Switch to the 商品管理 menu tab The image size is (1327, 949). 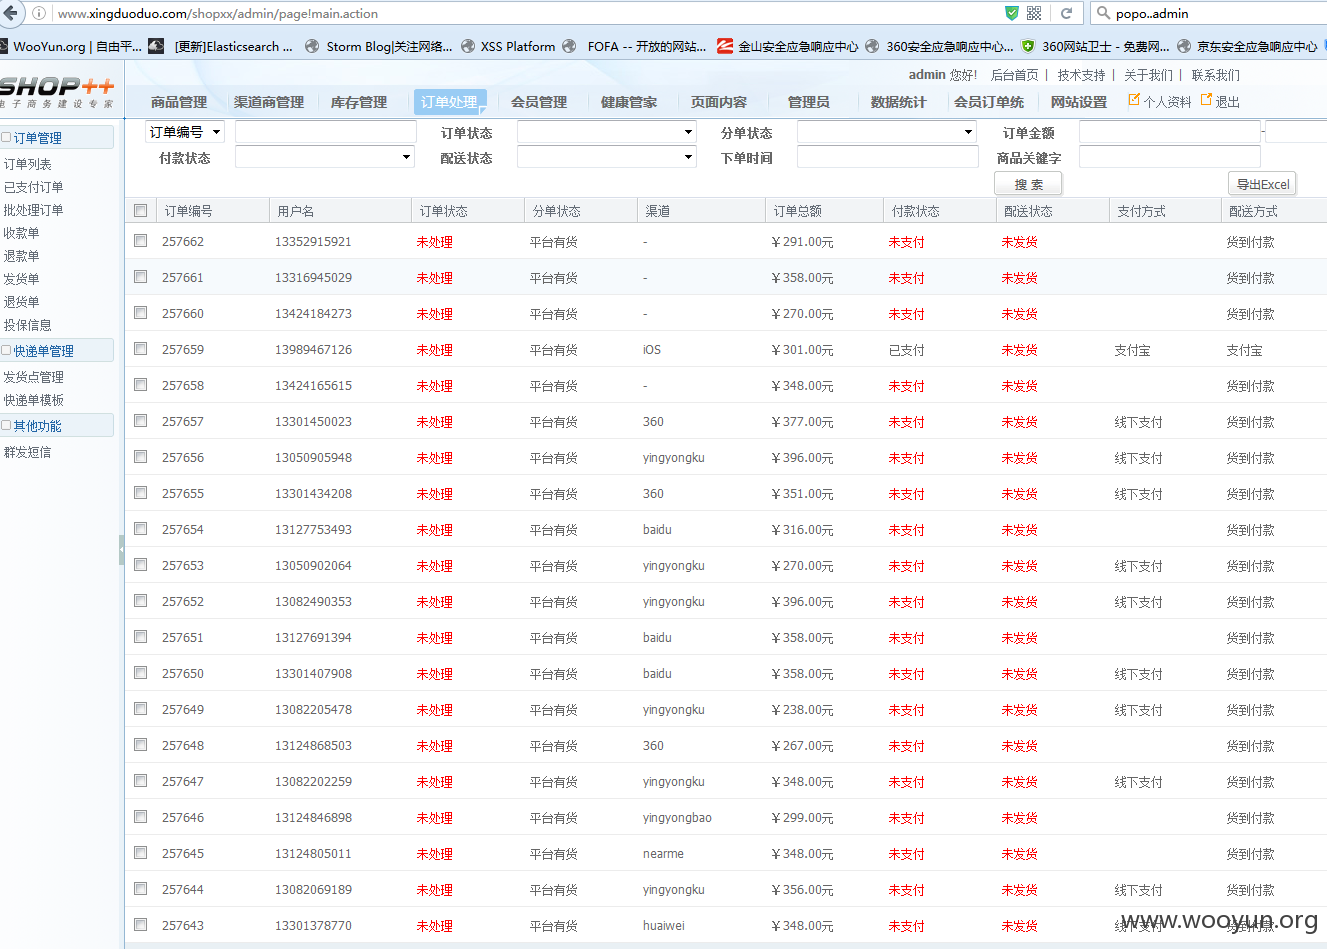coord(179,102)
